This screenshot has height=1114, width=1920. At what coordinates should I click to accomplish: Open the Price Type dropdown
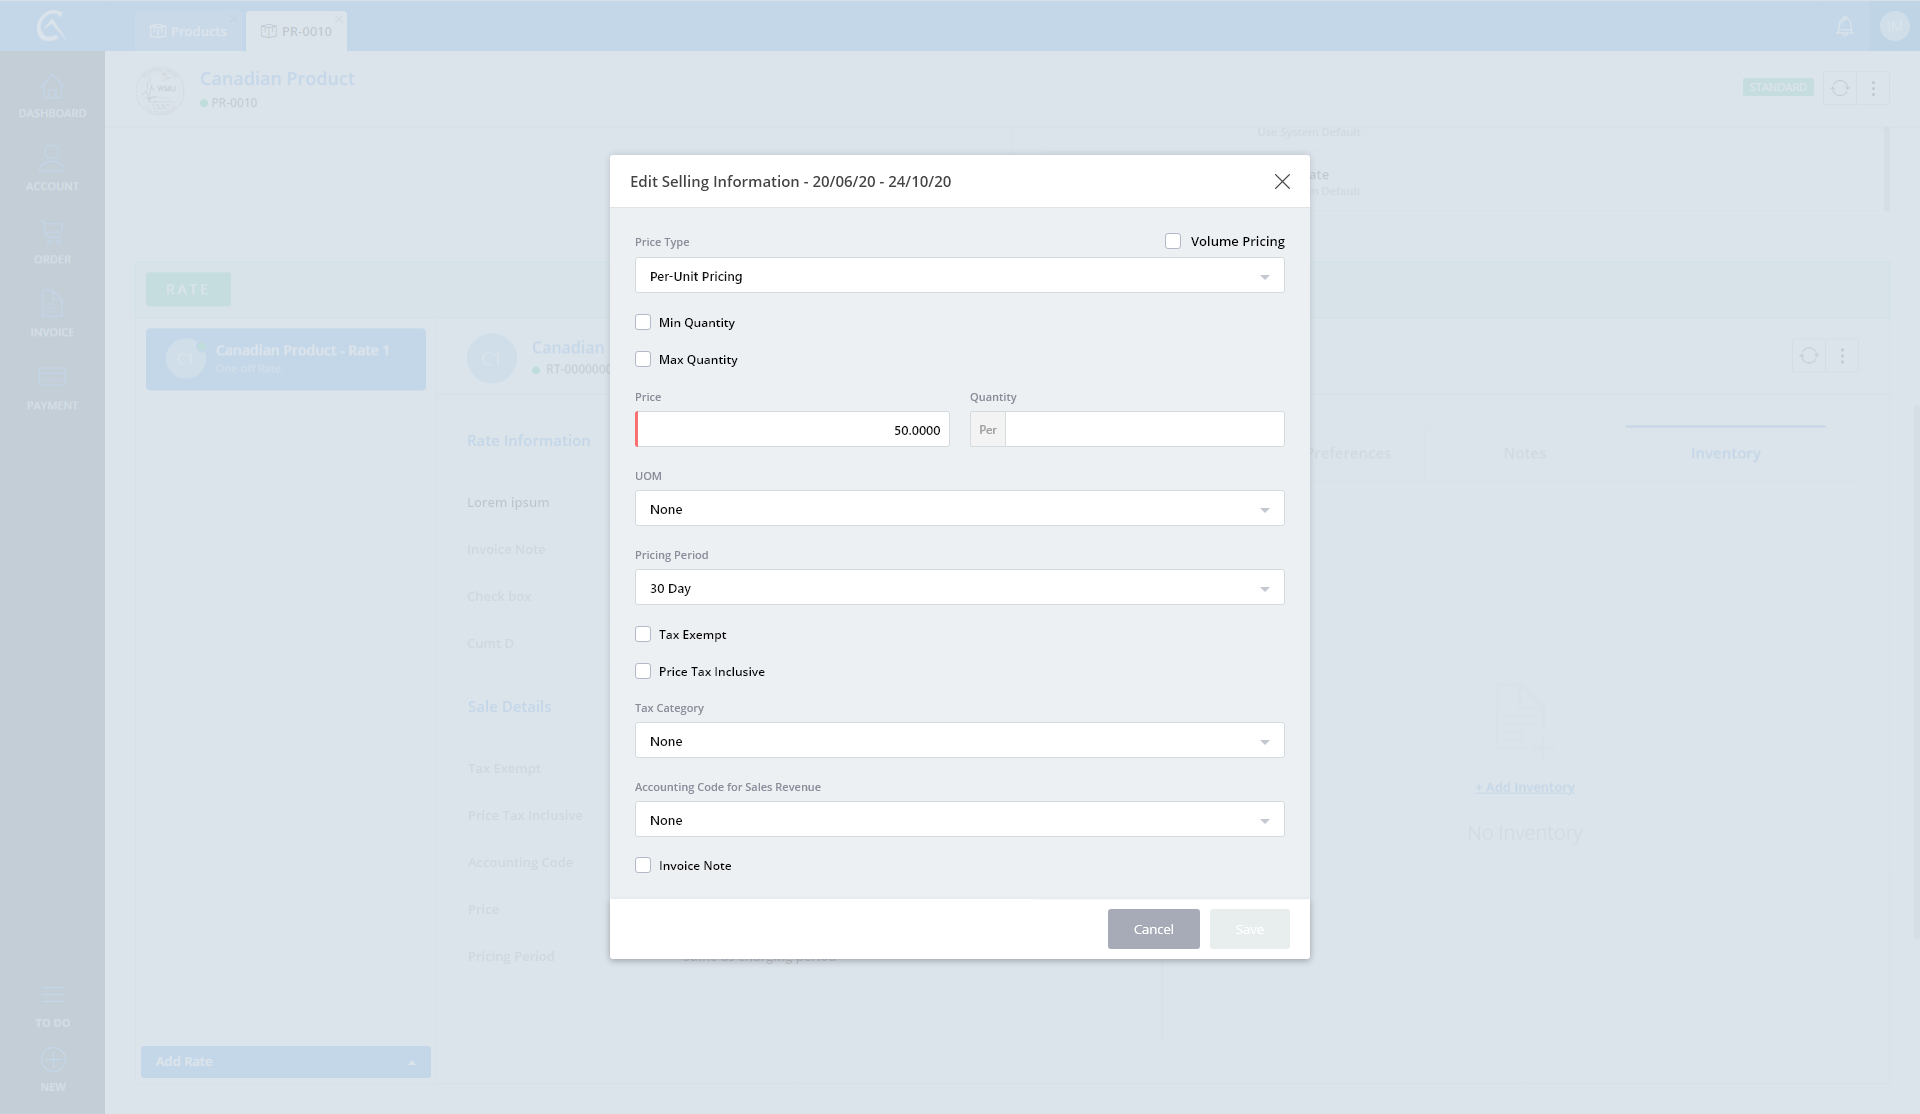pos(959,276)
